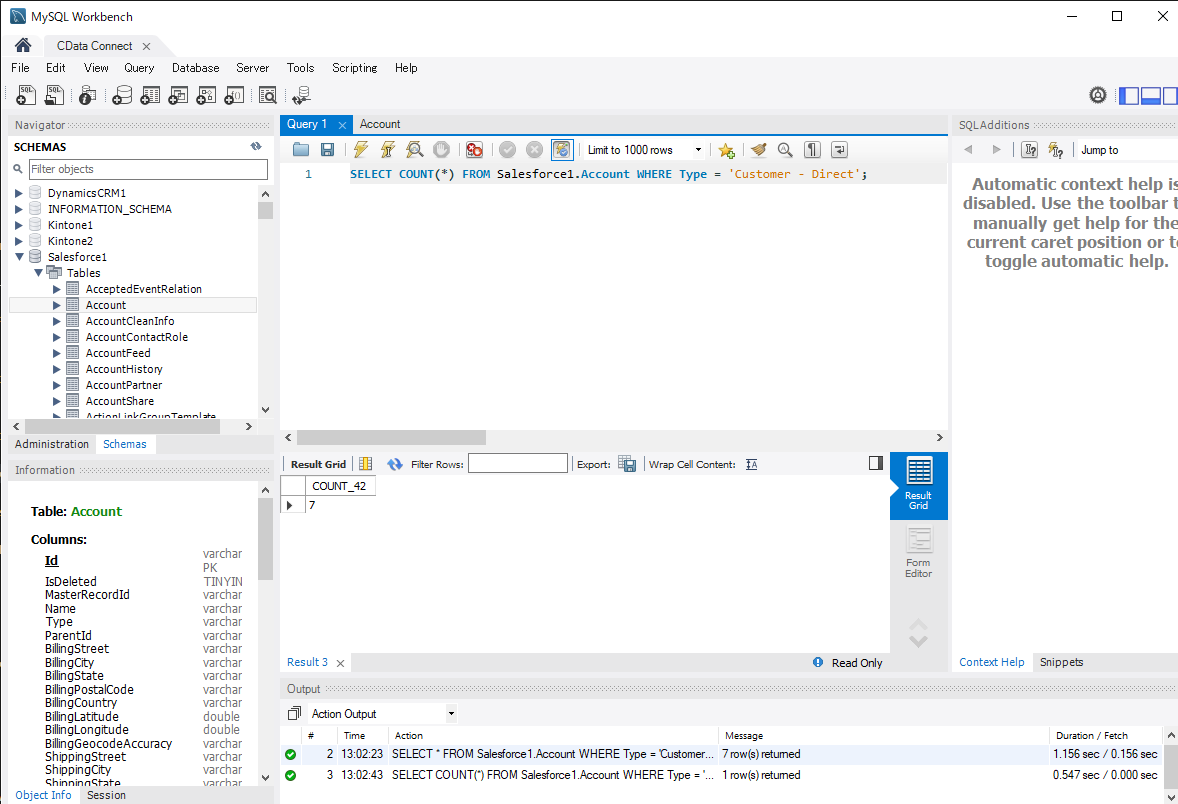
Task: Toggle wrap cell content in Result Grid
Action: [x=751, y=463]
